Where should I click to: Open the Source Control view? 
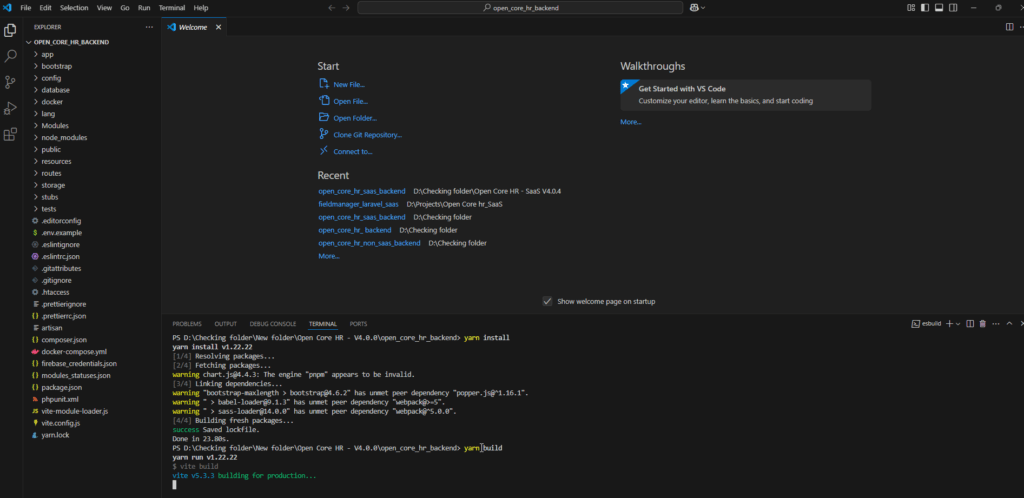[10, 82]
